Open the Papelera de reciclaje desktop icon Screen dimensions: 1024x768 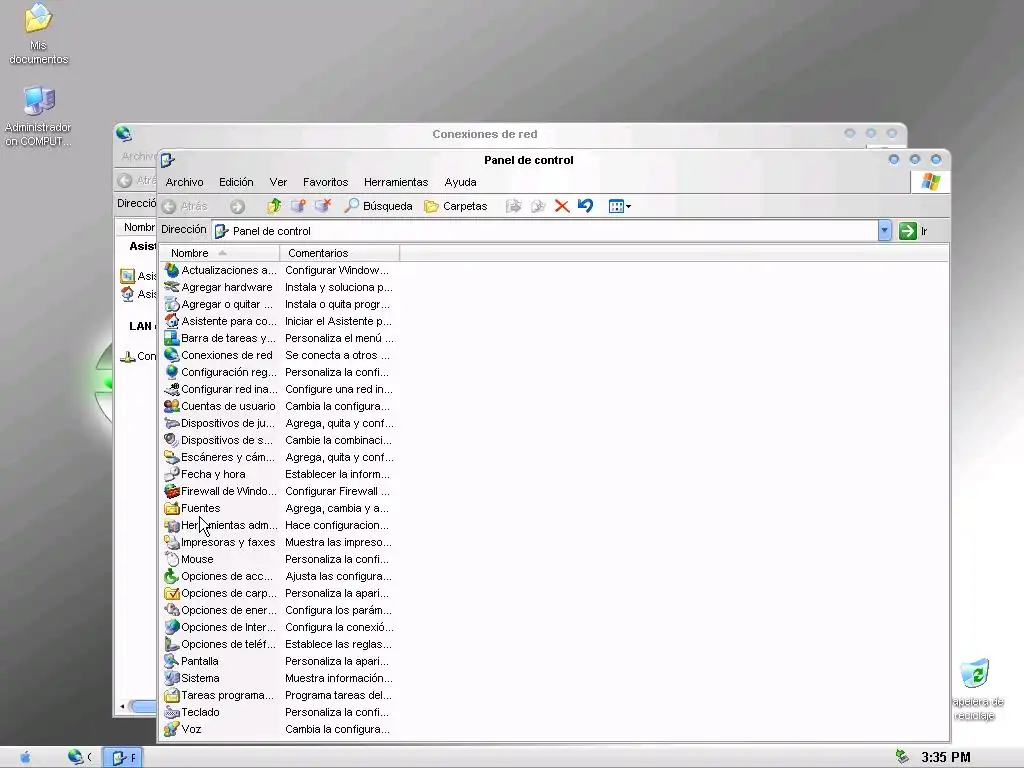978,690
